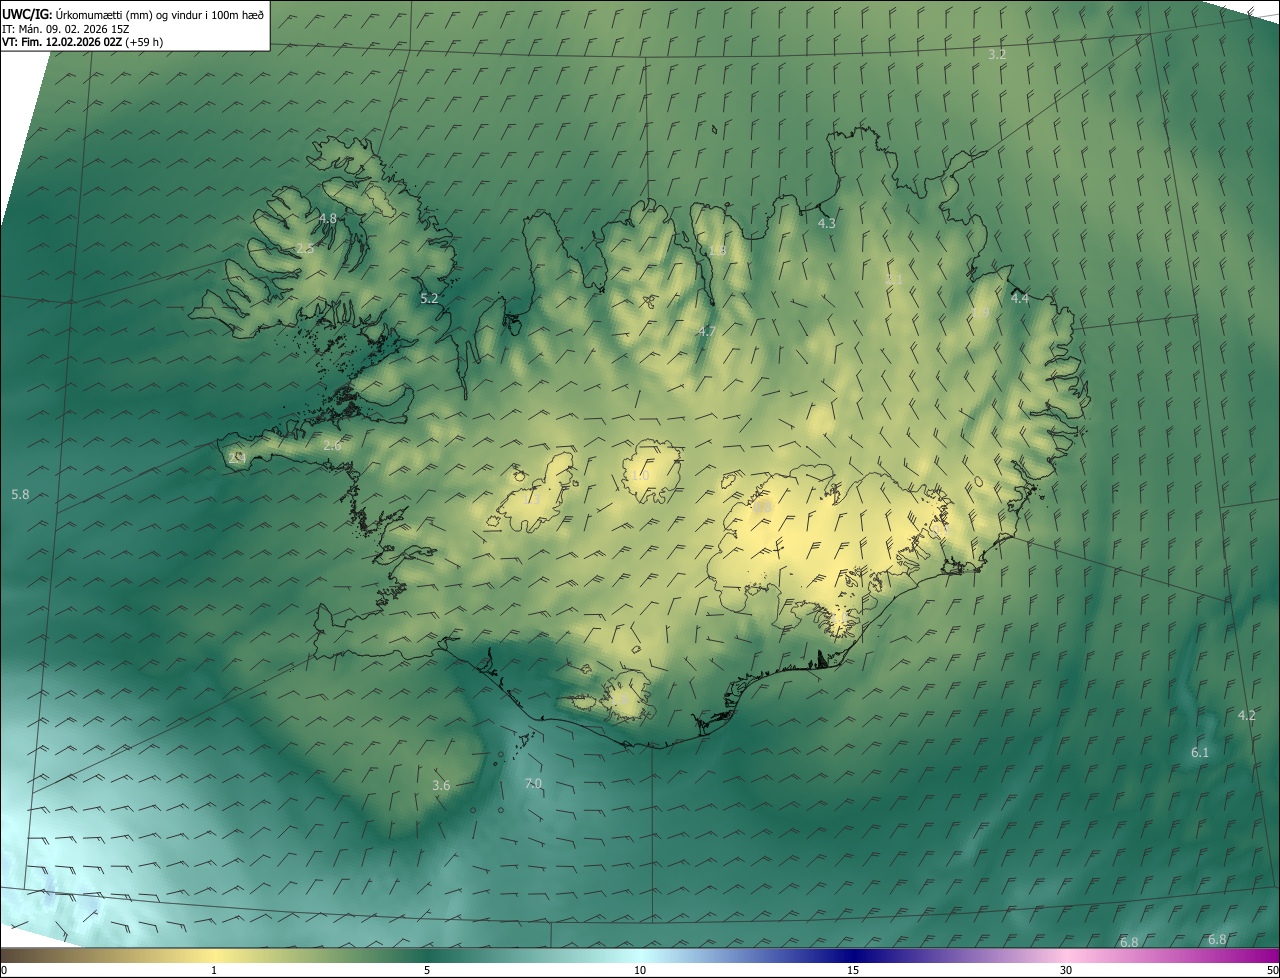The image size is (1280, 978).
Task: Click the 3.6 value south of Iceland
Action: pos(441,785)
